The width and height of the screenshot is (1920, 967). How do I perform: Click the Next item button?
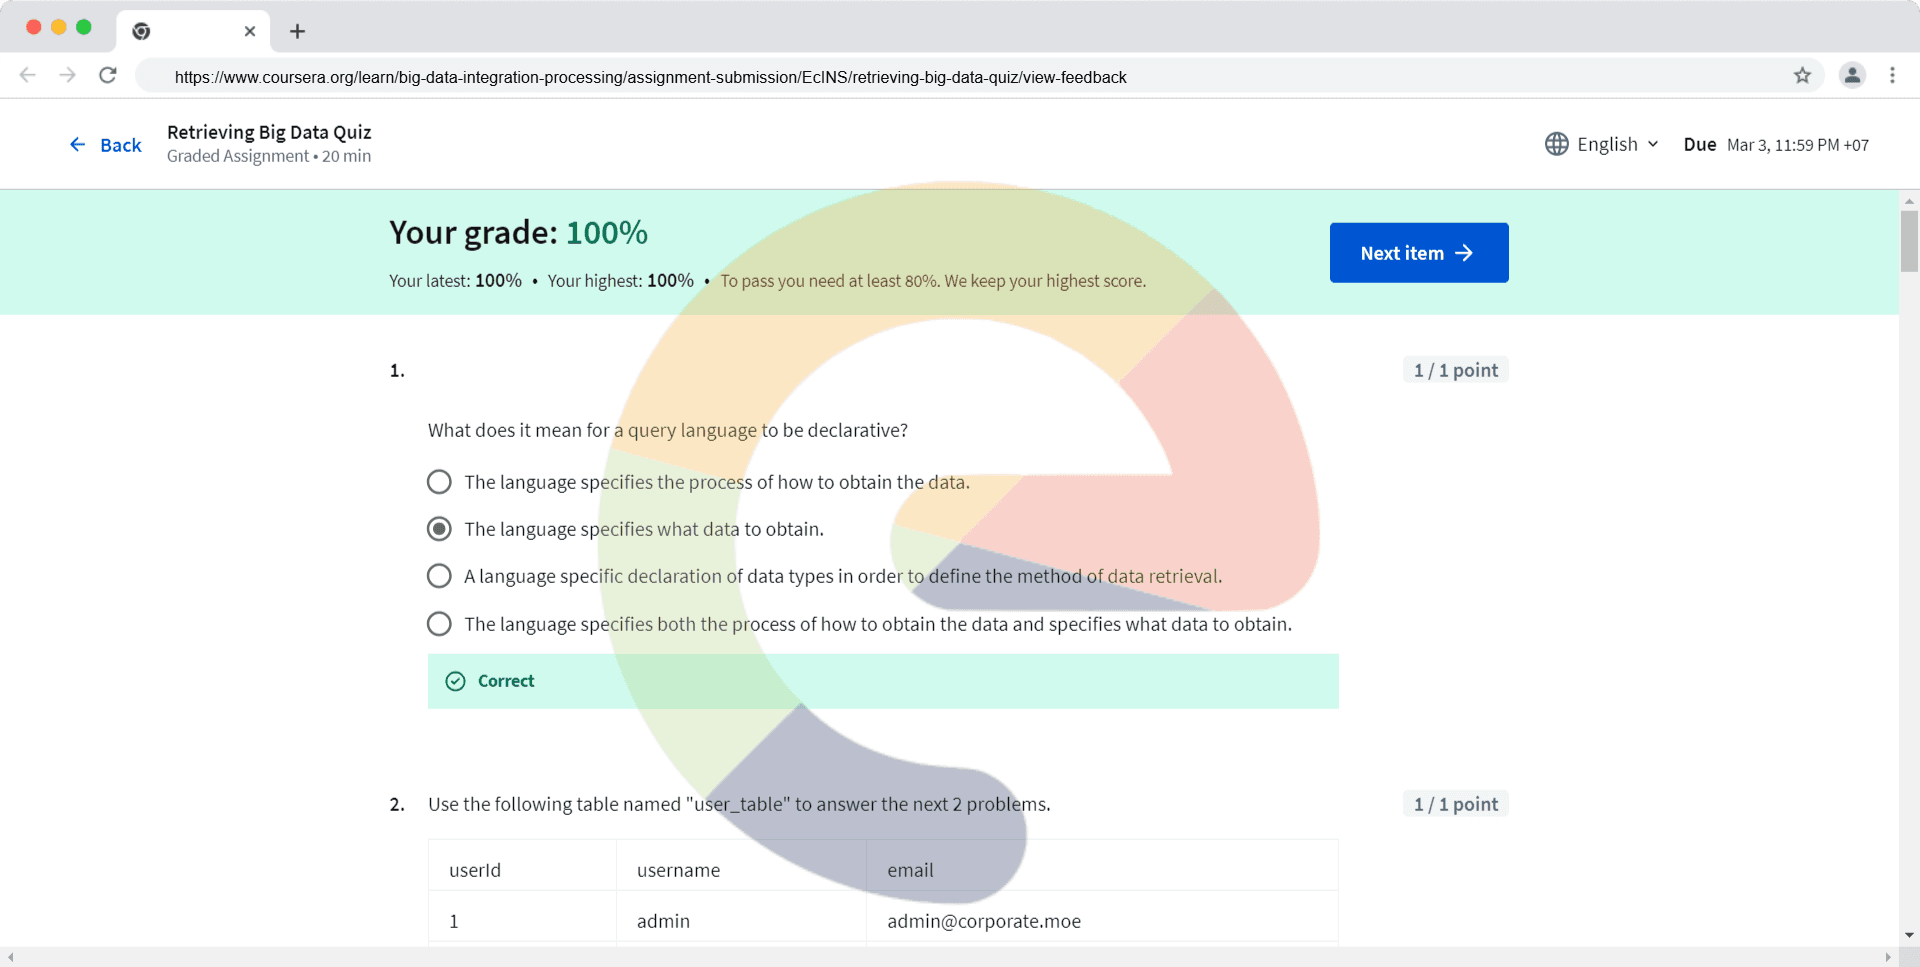pos(1418,253)
